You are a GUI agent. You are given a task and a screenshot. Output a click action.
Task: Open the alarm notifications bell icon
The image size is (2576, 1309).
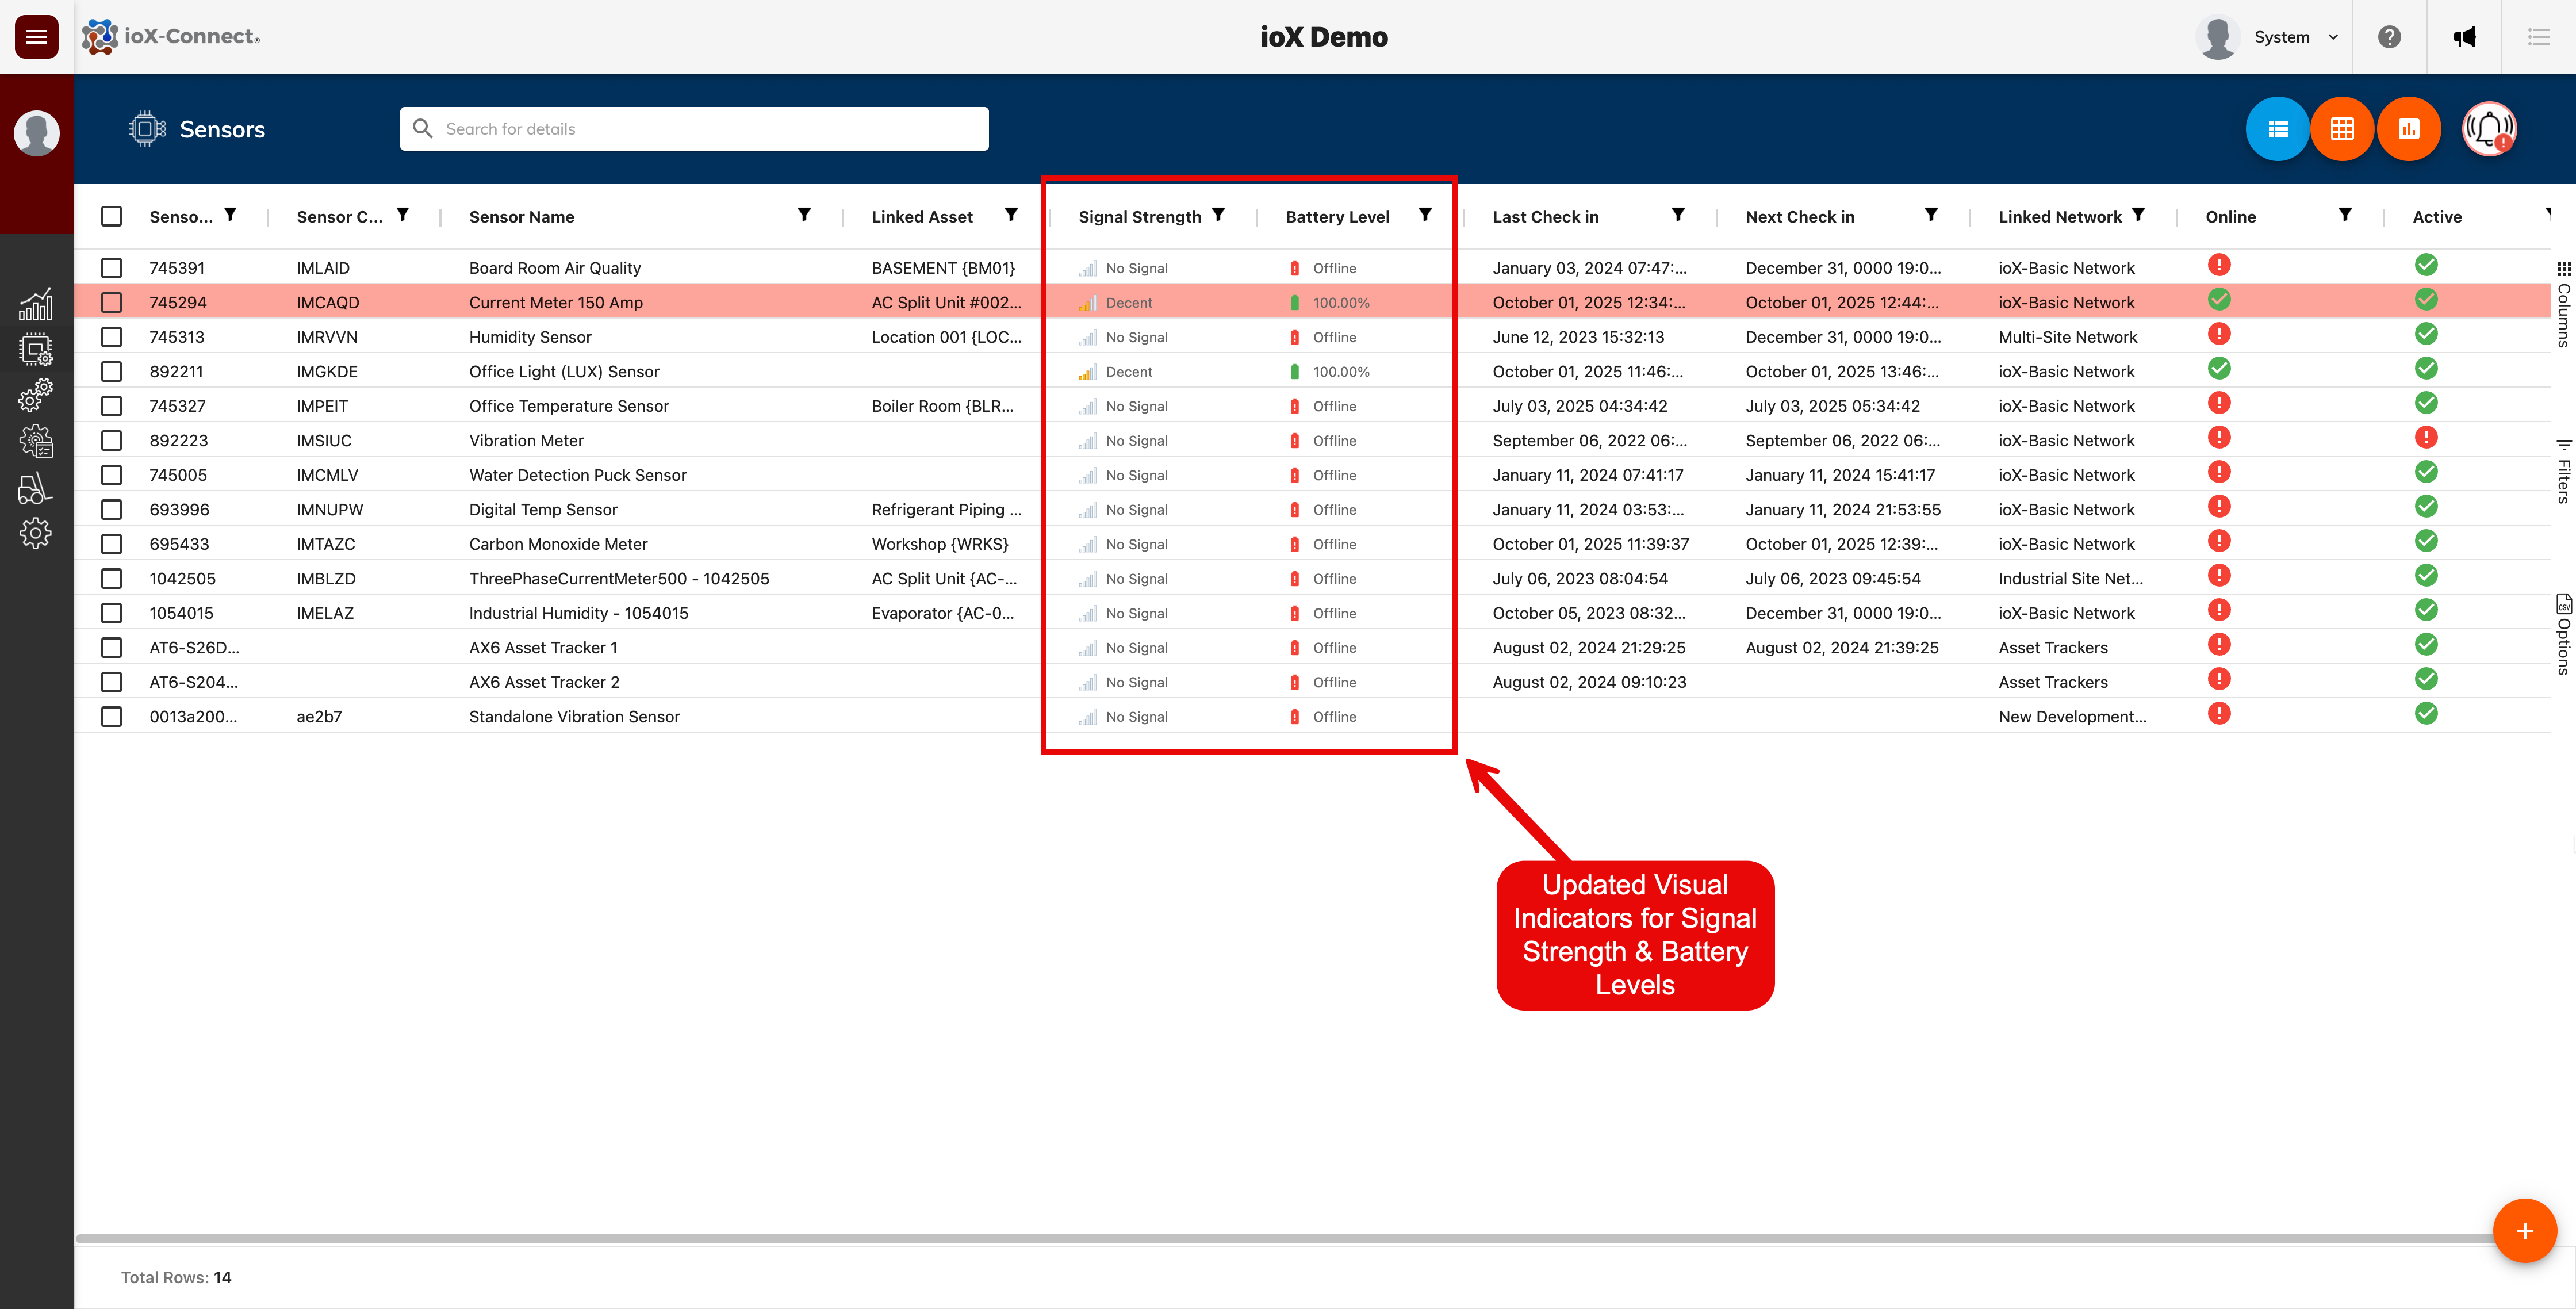point(2489,128)
